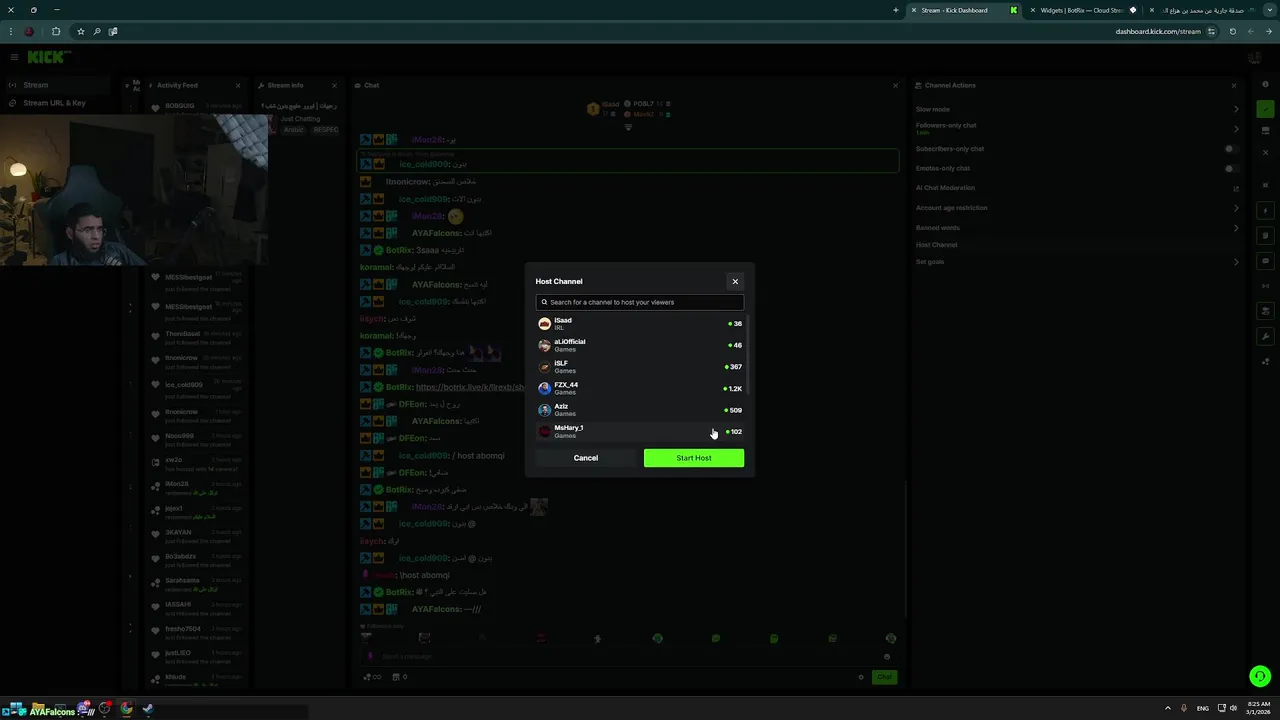This screenshot has height=720, width=1280.
Task: Click the browser zoom magnifier icon
Action: tap(97, 31)
